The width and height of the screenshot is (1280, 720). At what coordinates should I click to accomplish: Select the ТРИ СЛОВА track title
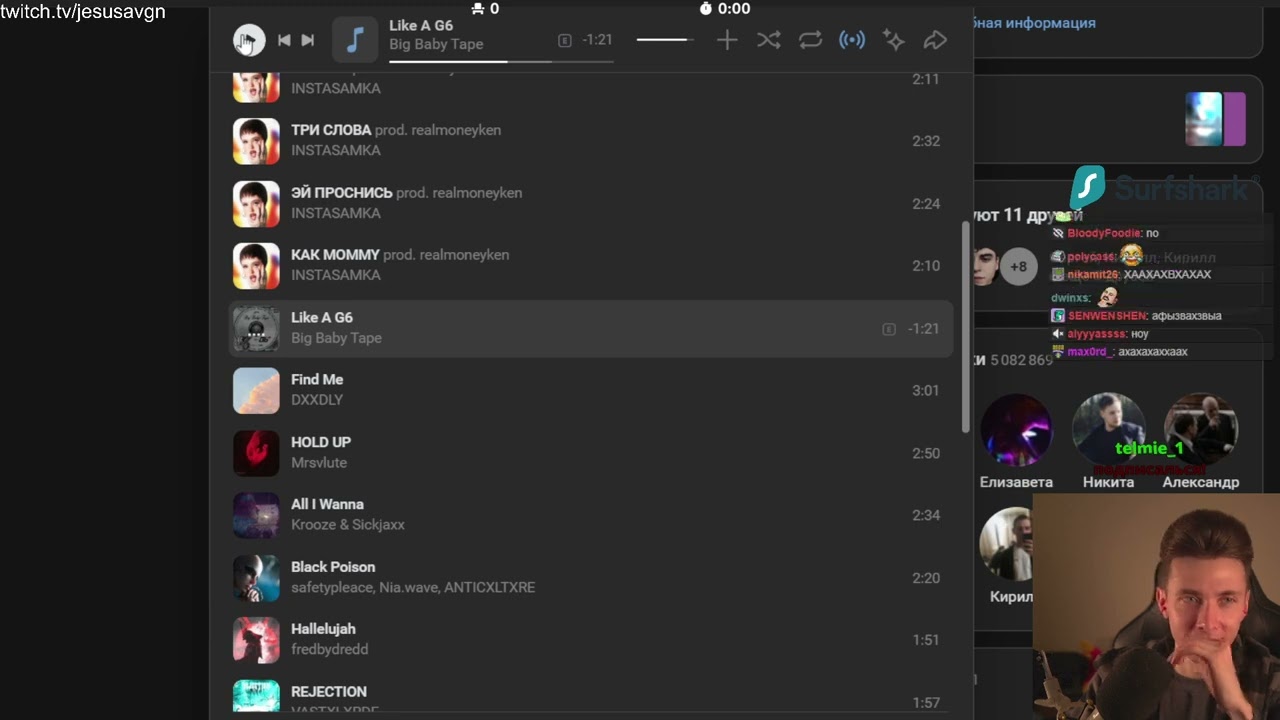click(x=331, y=130)
